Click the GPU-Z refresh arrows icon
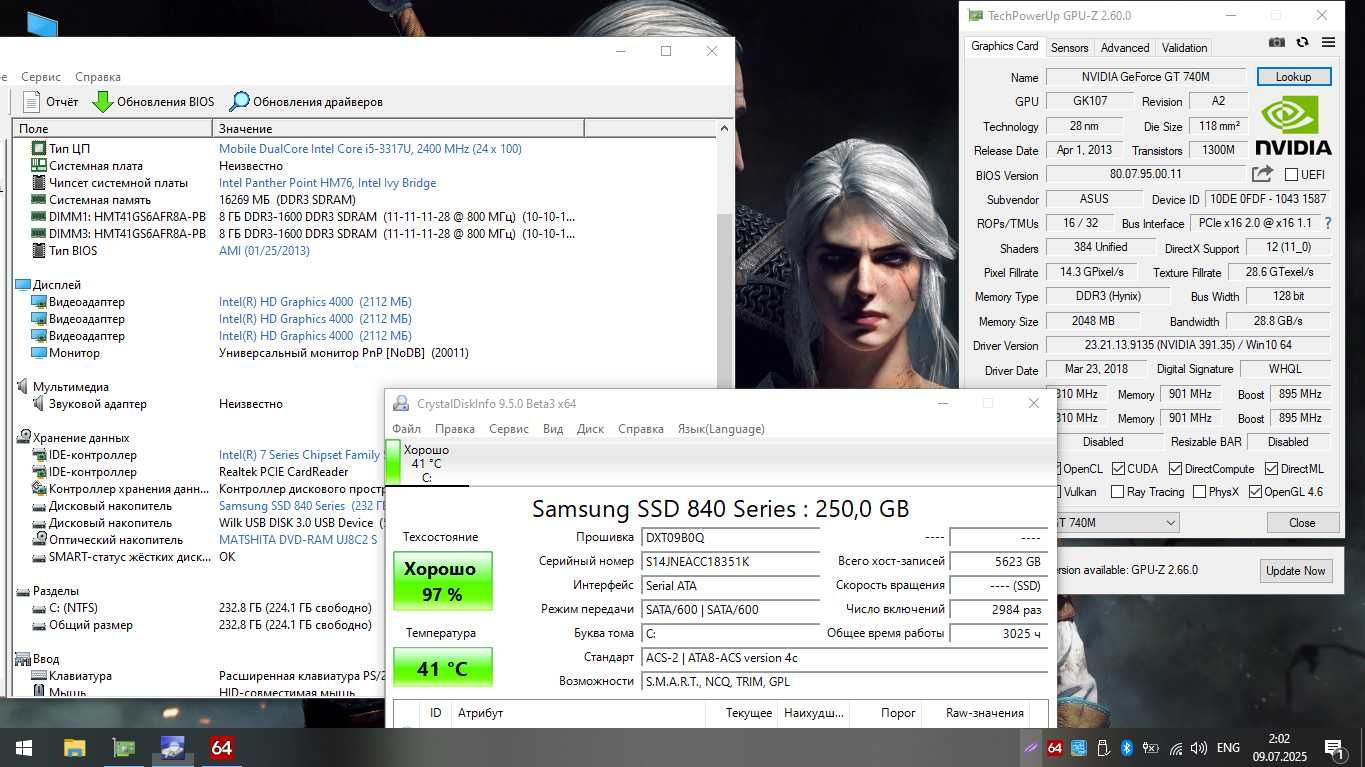 [1302, 42]
